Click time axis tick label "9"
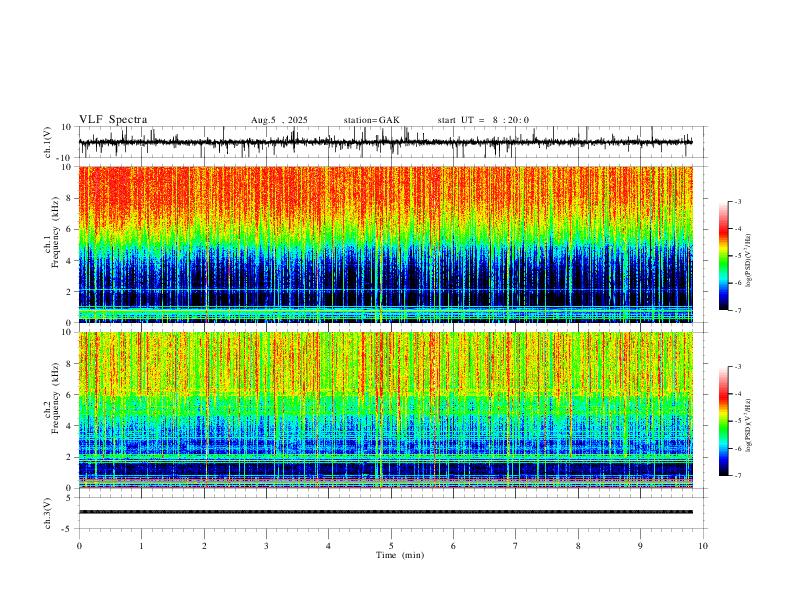792x612 pixels. 640,546
